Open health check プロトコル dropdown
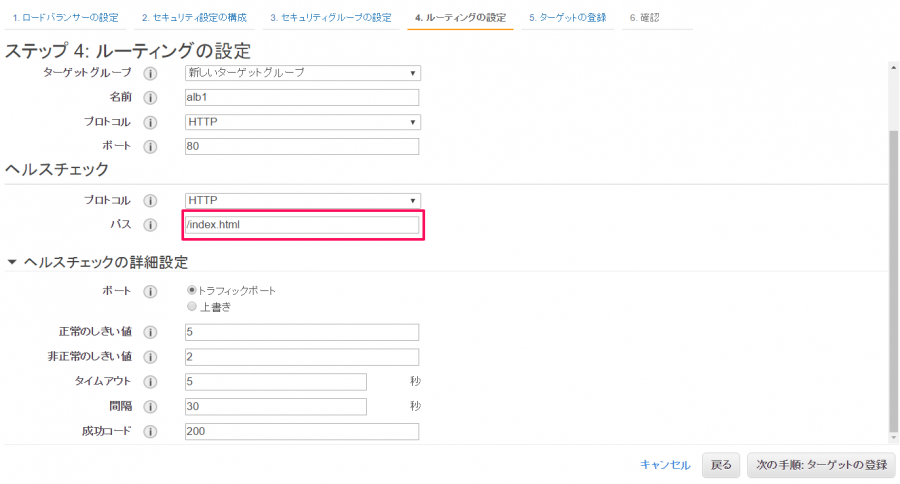The image size is (900, 484). coord(302,200)
